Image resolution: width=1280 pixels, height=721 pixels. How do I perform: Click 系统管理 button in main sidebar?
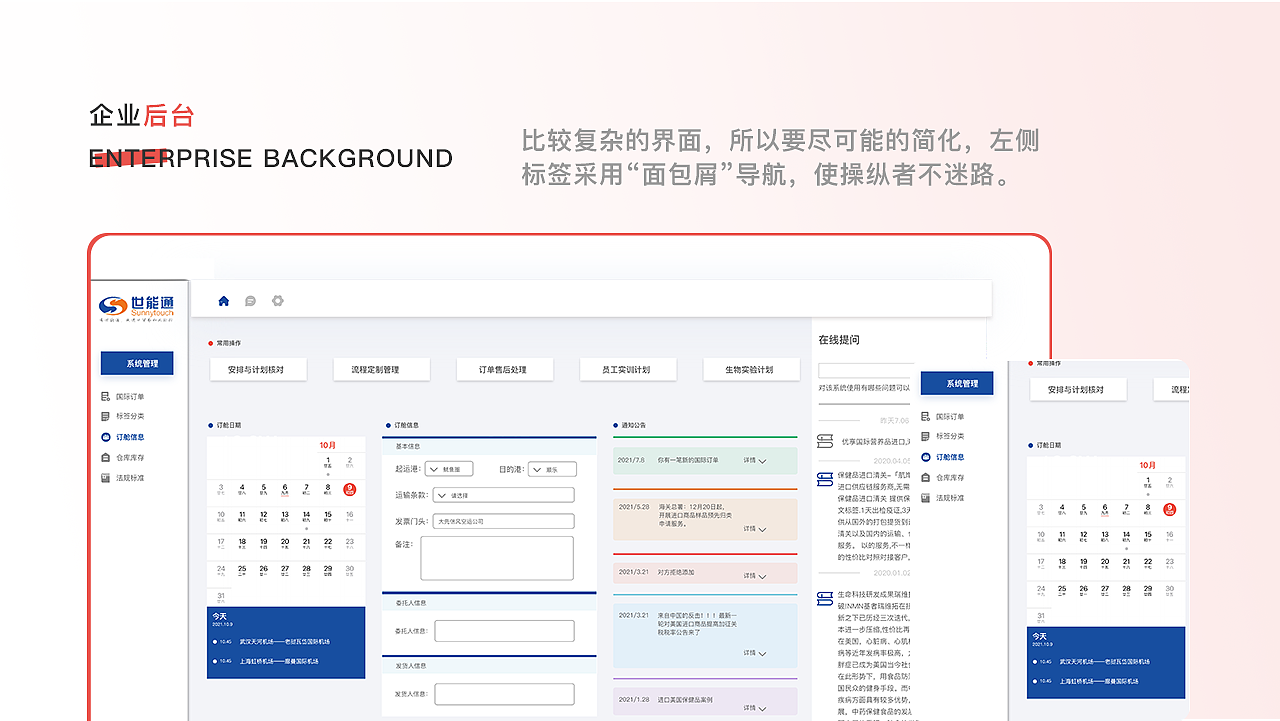coord(137,363)
